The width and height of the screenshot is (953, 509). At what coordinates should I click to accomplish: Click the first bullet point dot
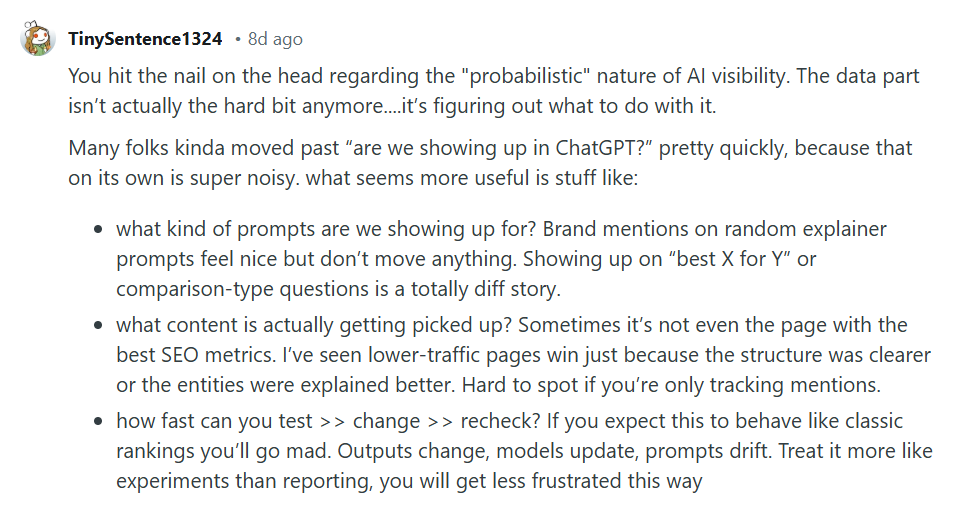pos(98,230)
